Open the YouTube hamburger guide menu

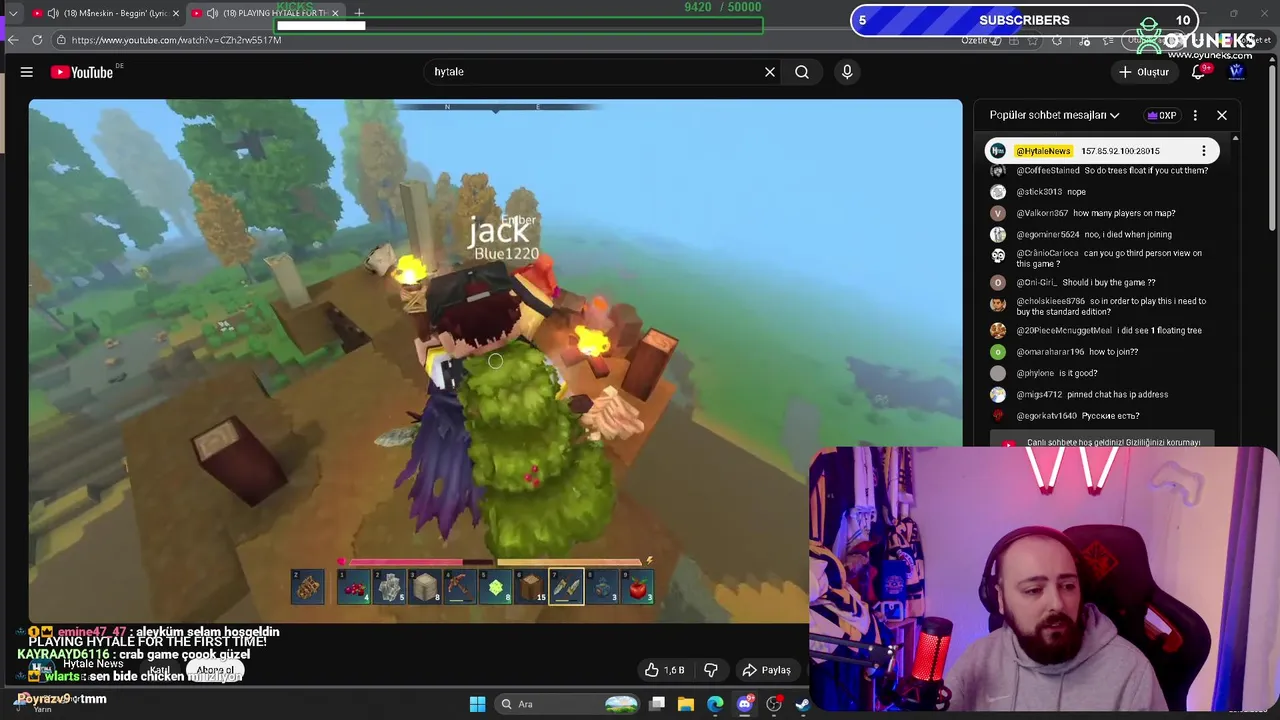click(x=27, y=72)
